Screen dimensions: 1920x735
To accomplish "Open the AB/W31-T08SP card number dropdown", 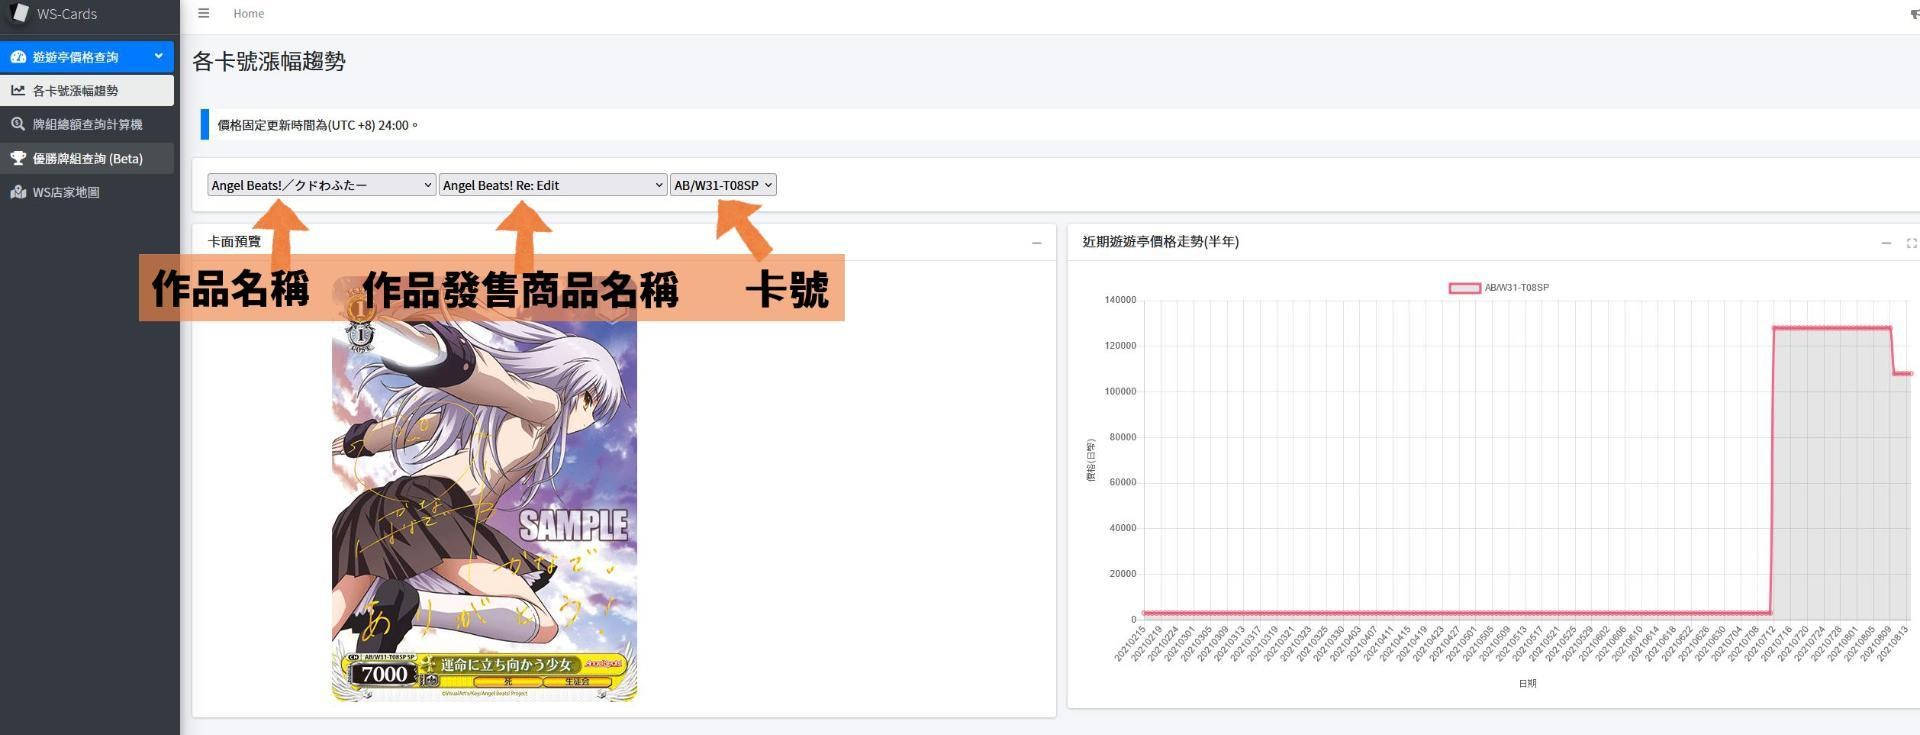I will pos(722,185).
